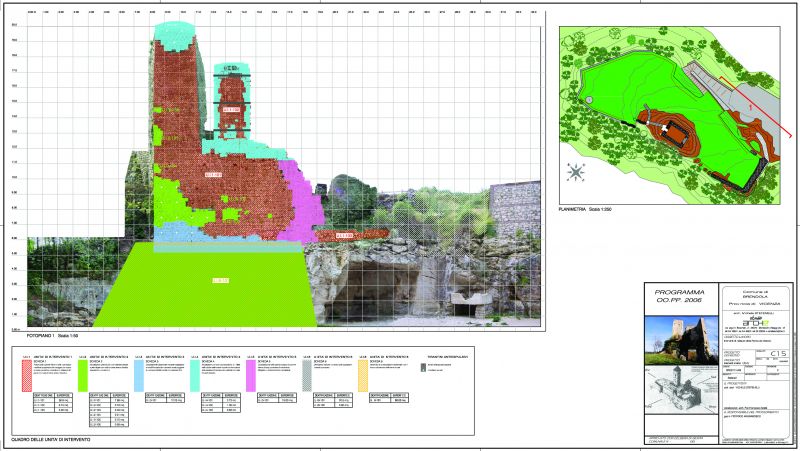
Task: Click the large green trapezoid area of the fotopiano
Action: click(206, 284)
